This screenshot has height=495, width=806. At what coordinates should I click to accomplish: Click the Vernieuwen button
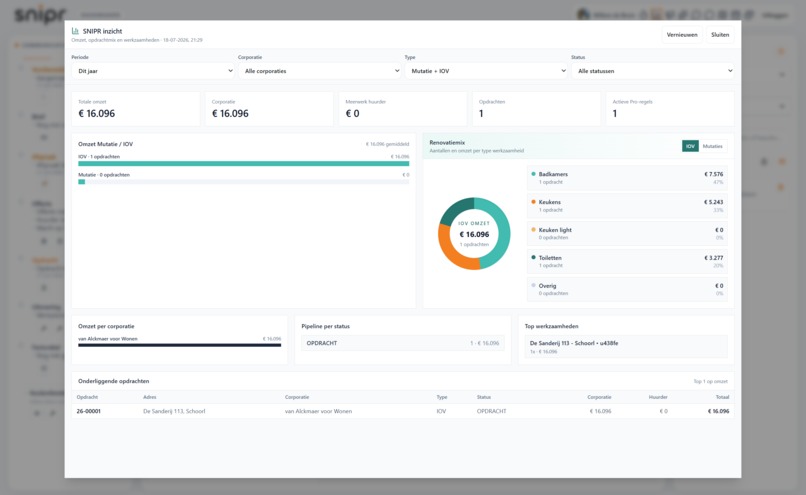tap(682, 35)
